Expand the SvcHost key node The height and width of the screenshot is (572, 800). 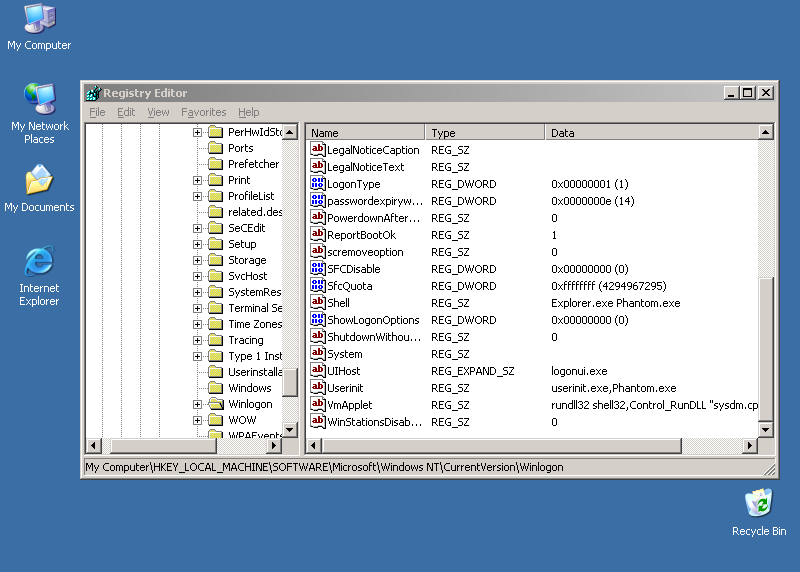click(197, 276)
